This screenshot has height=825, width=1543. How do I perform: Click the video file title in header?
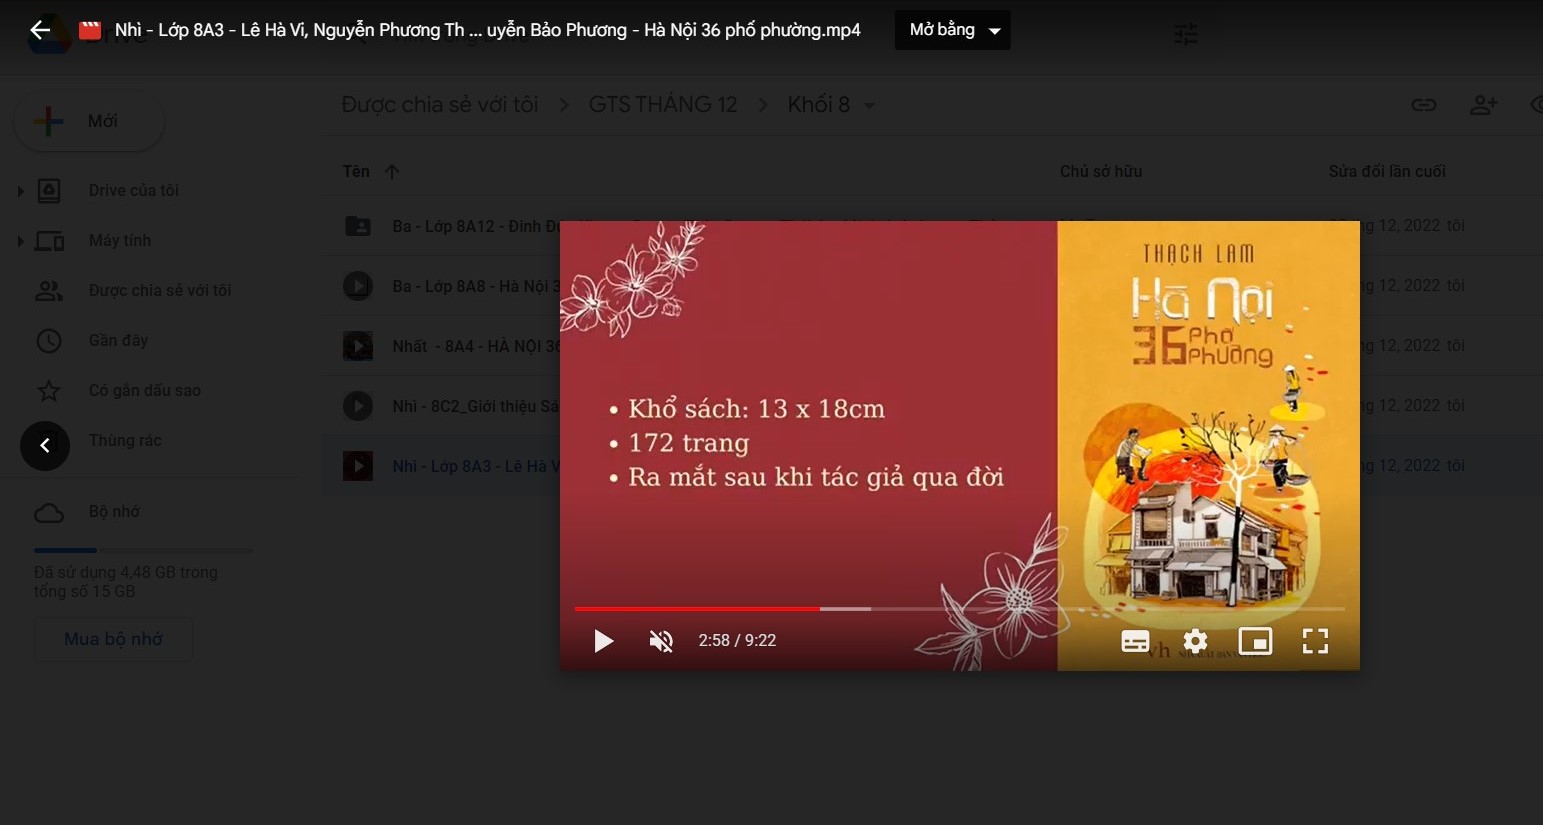tap(487, 30)
